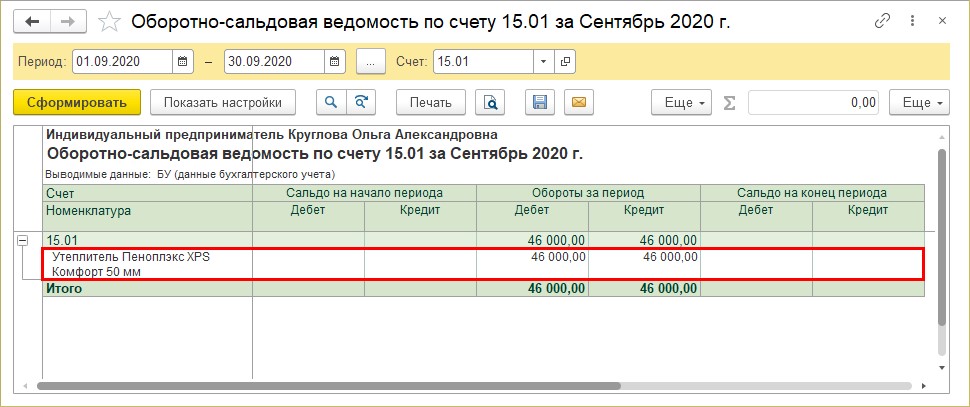
Task: Click Показать настройки button
Action: pos(223,102)
